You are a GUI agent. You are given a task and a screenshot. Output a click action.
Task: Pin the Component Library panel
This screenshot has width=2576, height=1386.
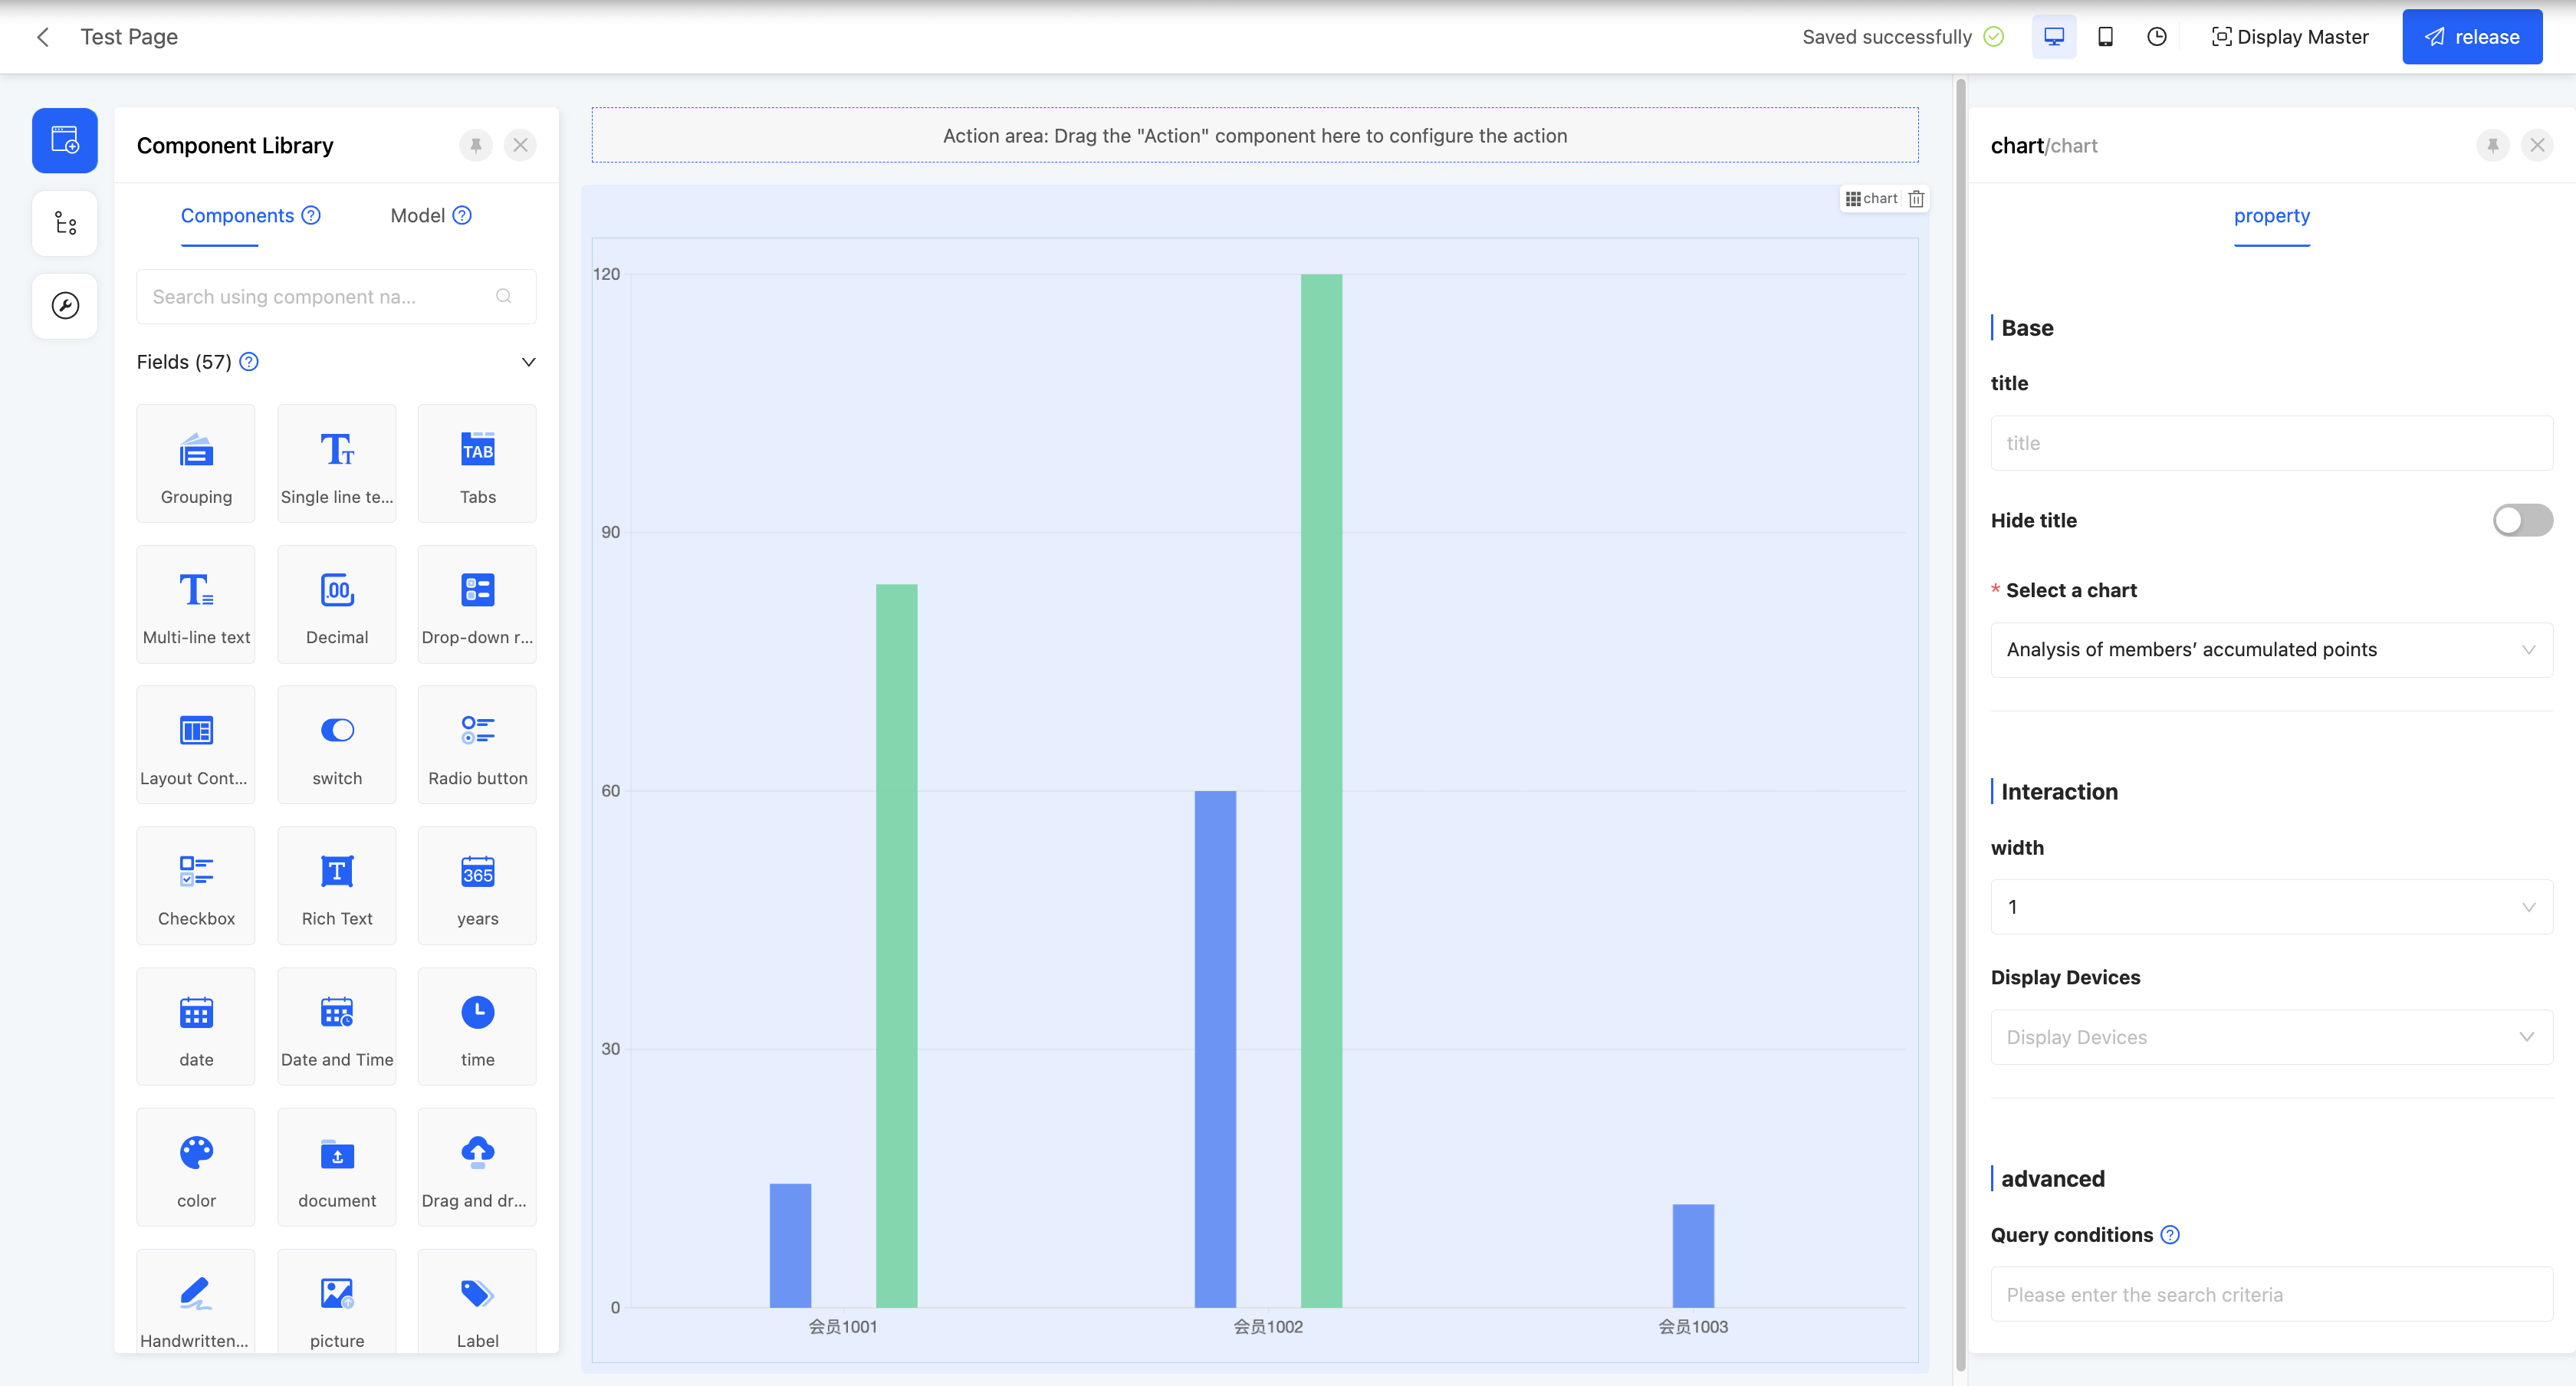tap(476, 146)
